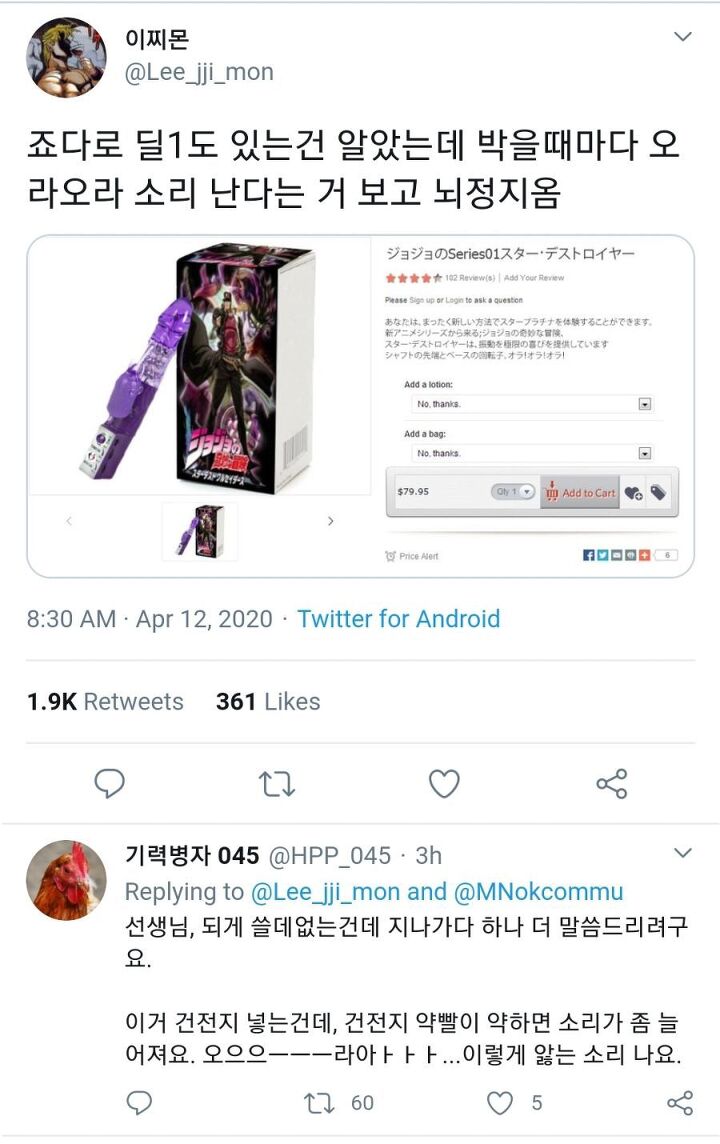
Task: Expand options chevron on HPP_045 reply
Action: tap(683, 853)
